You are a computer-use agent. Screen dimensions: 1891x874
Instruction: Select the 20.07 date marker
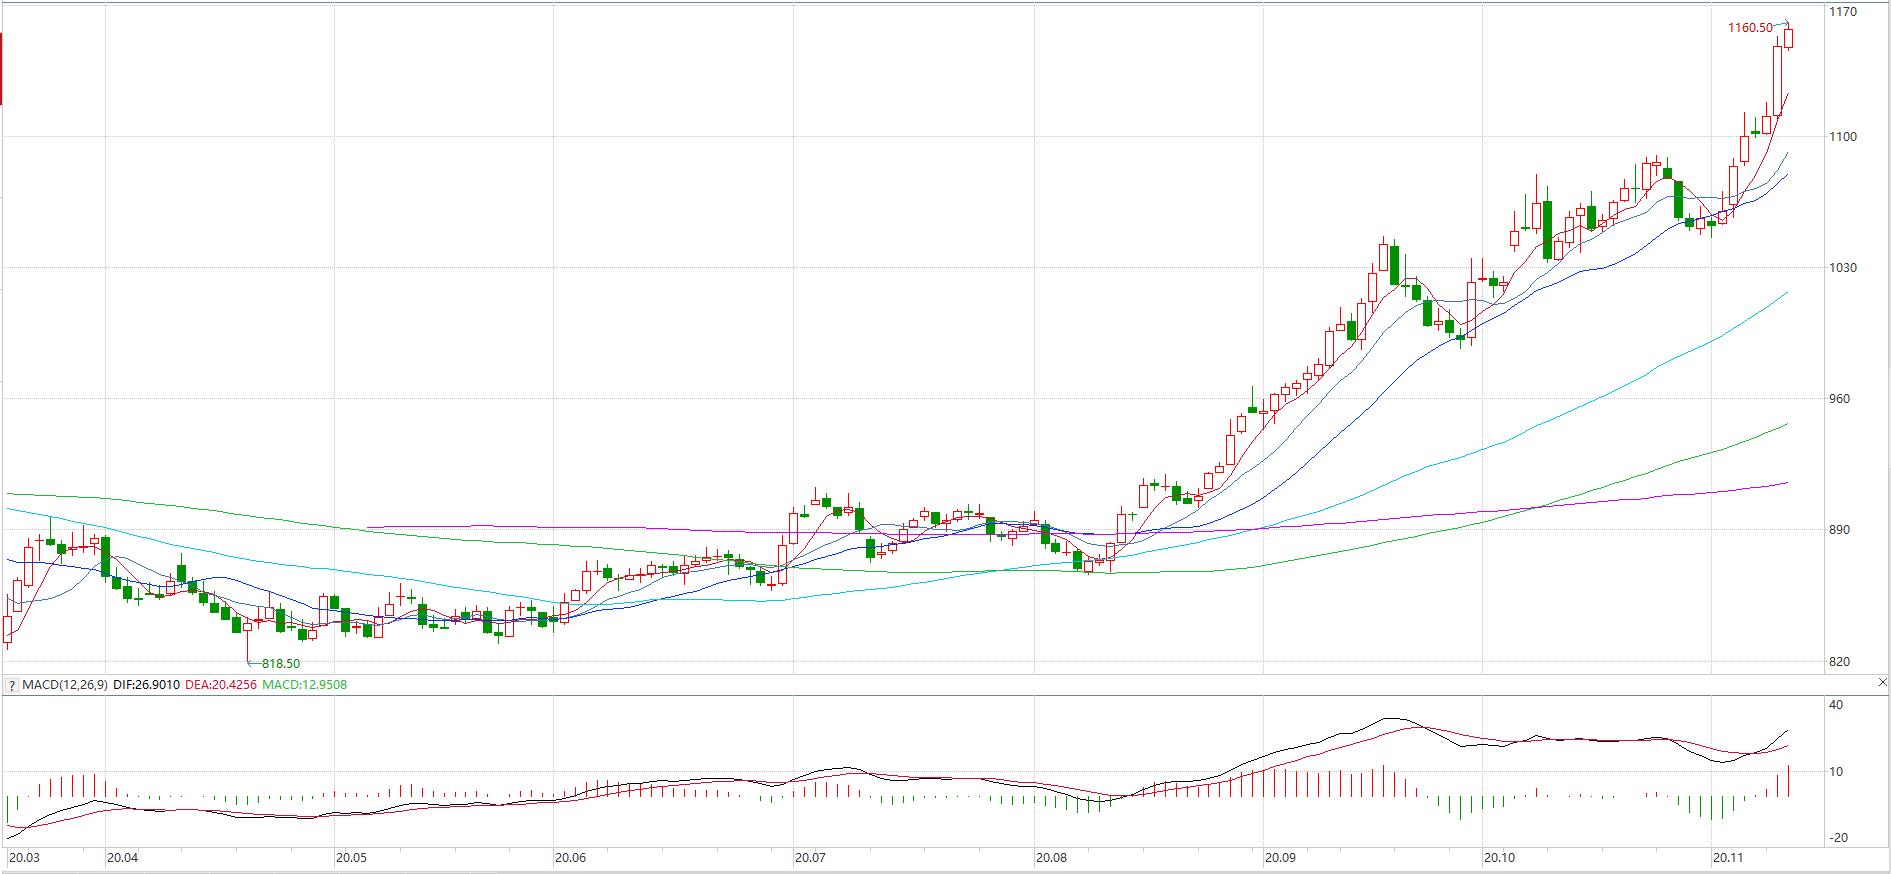tap(810, 858)
